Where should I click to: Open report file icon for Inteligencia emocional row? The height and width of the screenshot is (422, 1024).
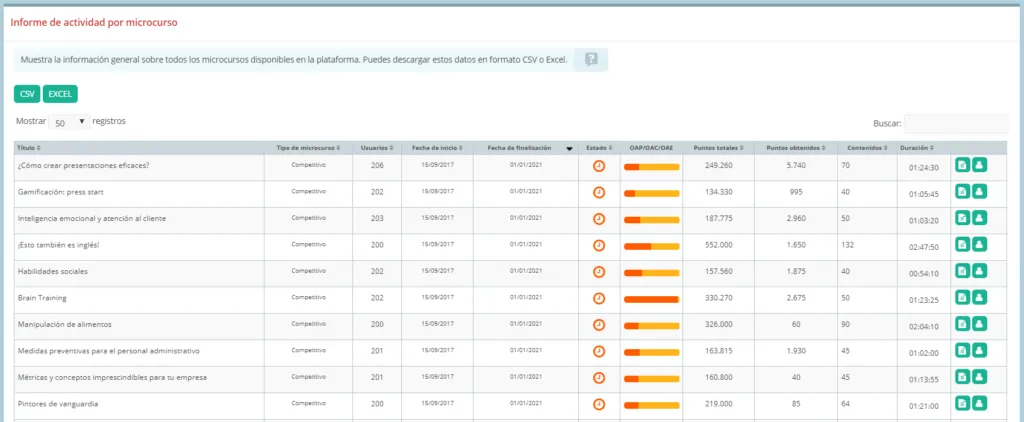(962, 218)
